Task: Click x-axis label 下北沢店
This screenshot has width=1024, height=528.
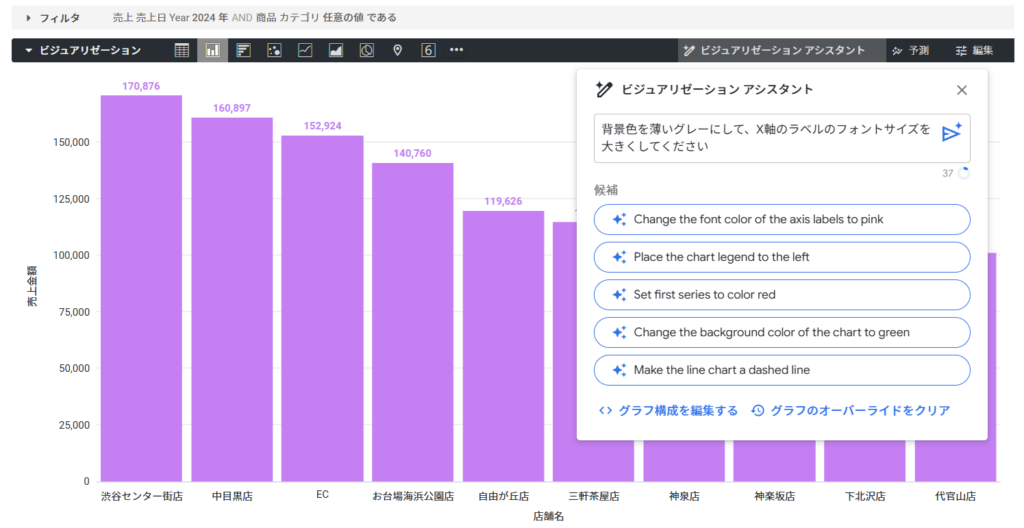Action: 865,497
